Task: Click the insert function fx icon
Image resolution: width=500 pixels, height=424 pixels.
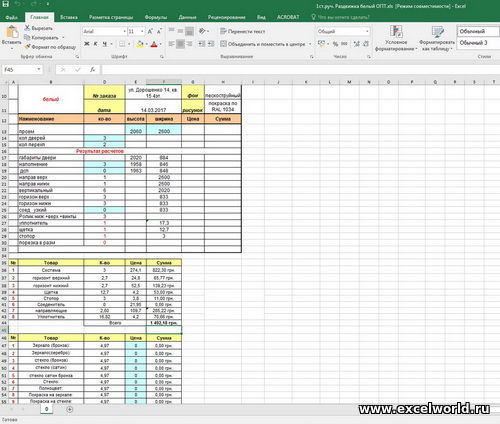Action: click(92, 70)
